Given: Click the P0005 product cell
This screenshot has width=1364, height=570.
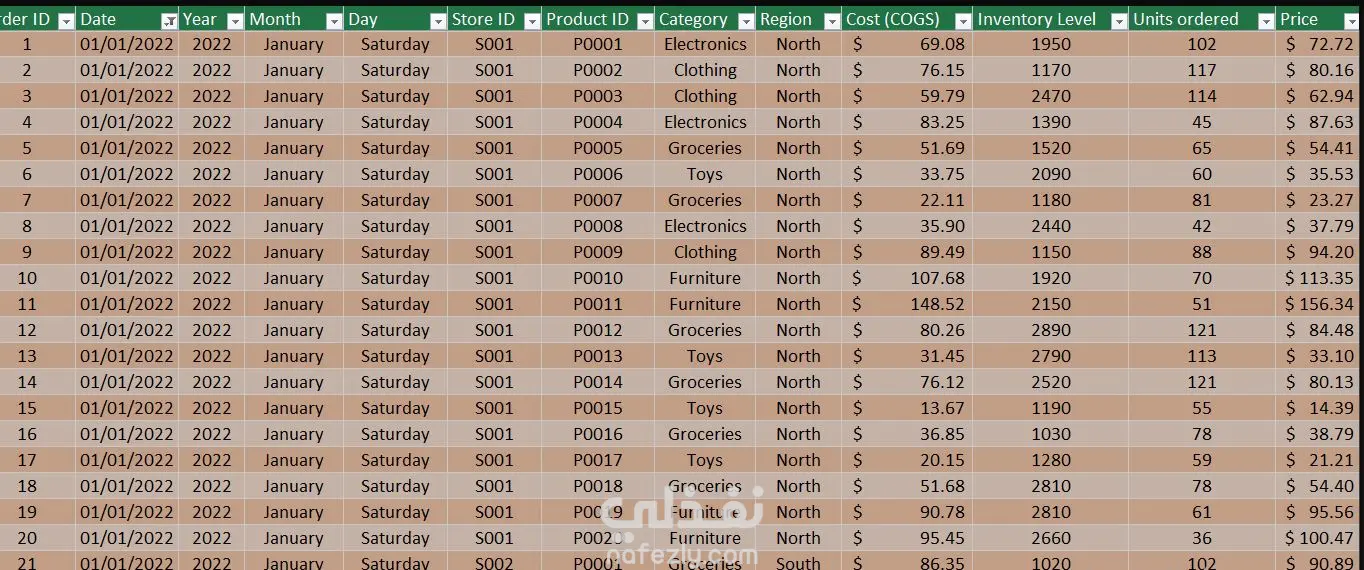Looking at the screenshot, I should [x=598, y=148].
